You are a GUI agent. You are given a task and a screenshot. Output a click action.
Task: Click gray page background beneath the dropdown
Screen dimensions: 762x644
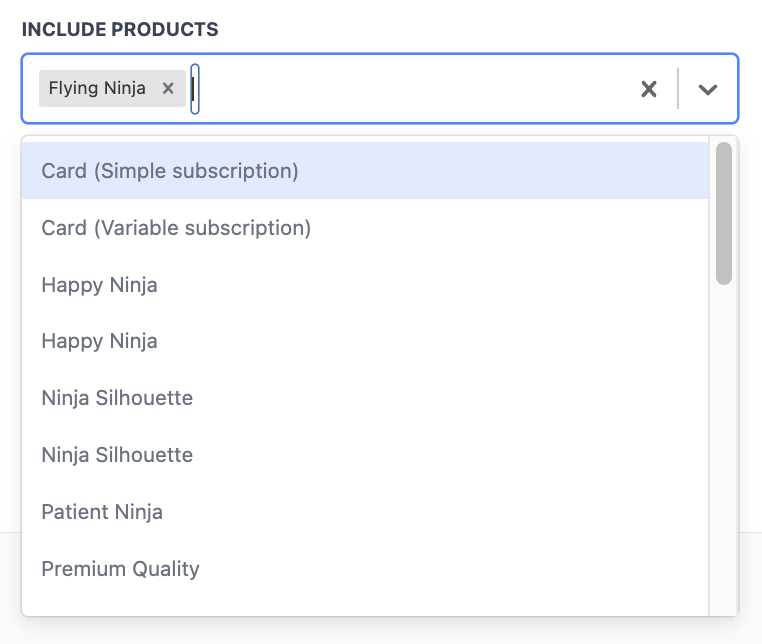pos(380,632)
